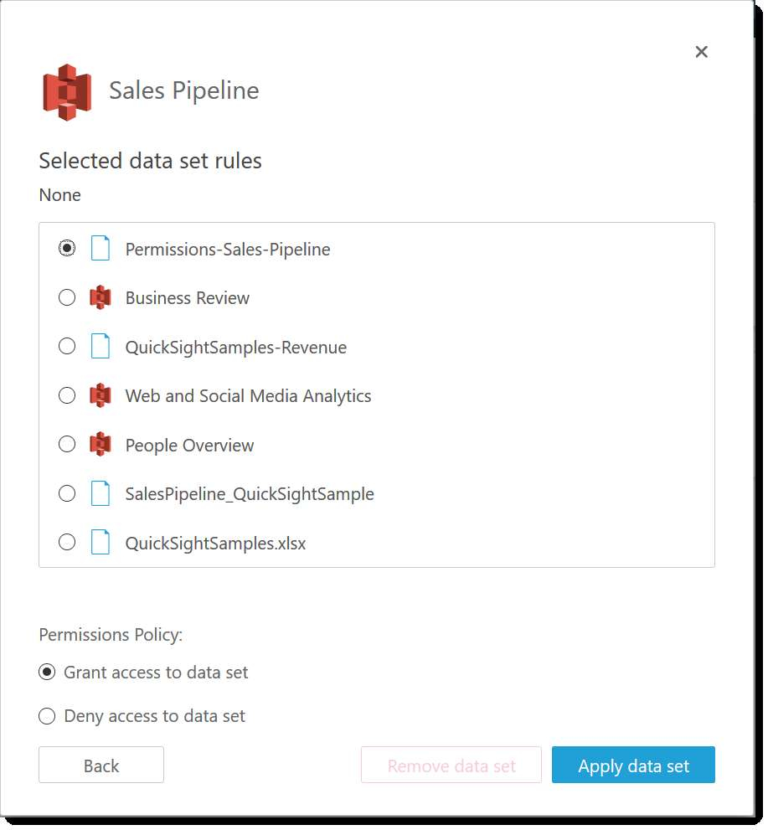Click the SalesPipeline_QuickSightSample data set name
The width and height of the screenshot is (768, 830).
[x=249, y=494]
